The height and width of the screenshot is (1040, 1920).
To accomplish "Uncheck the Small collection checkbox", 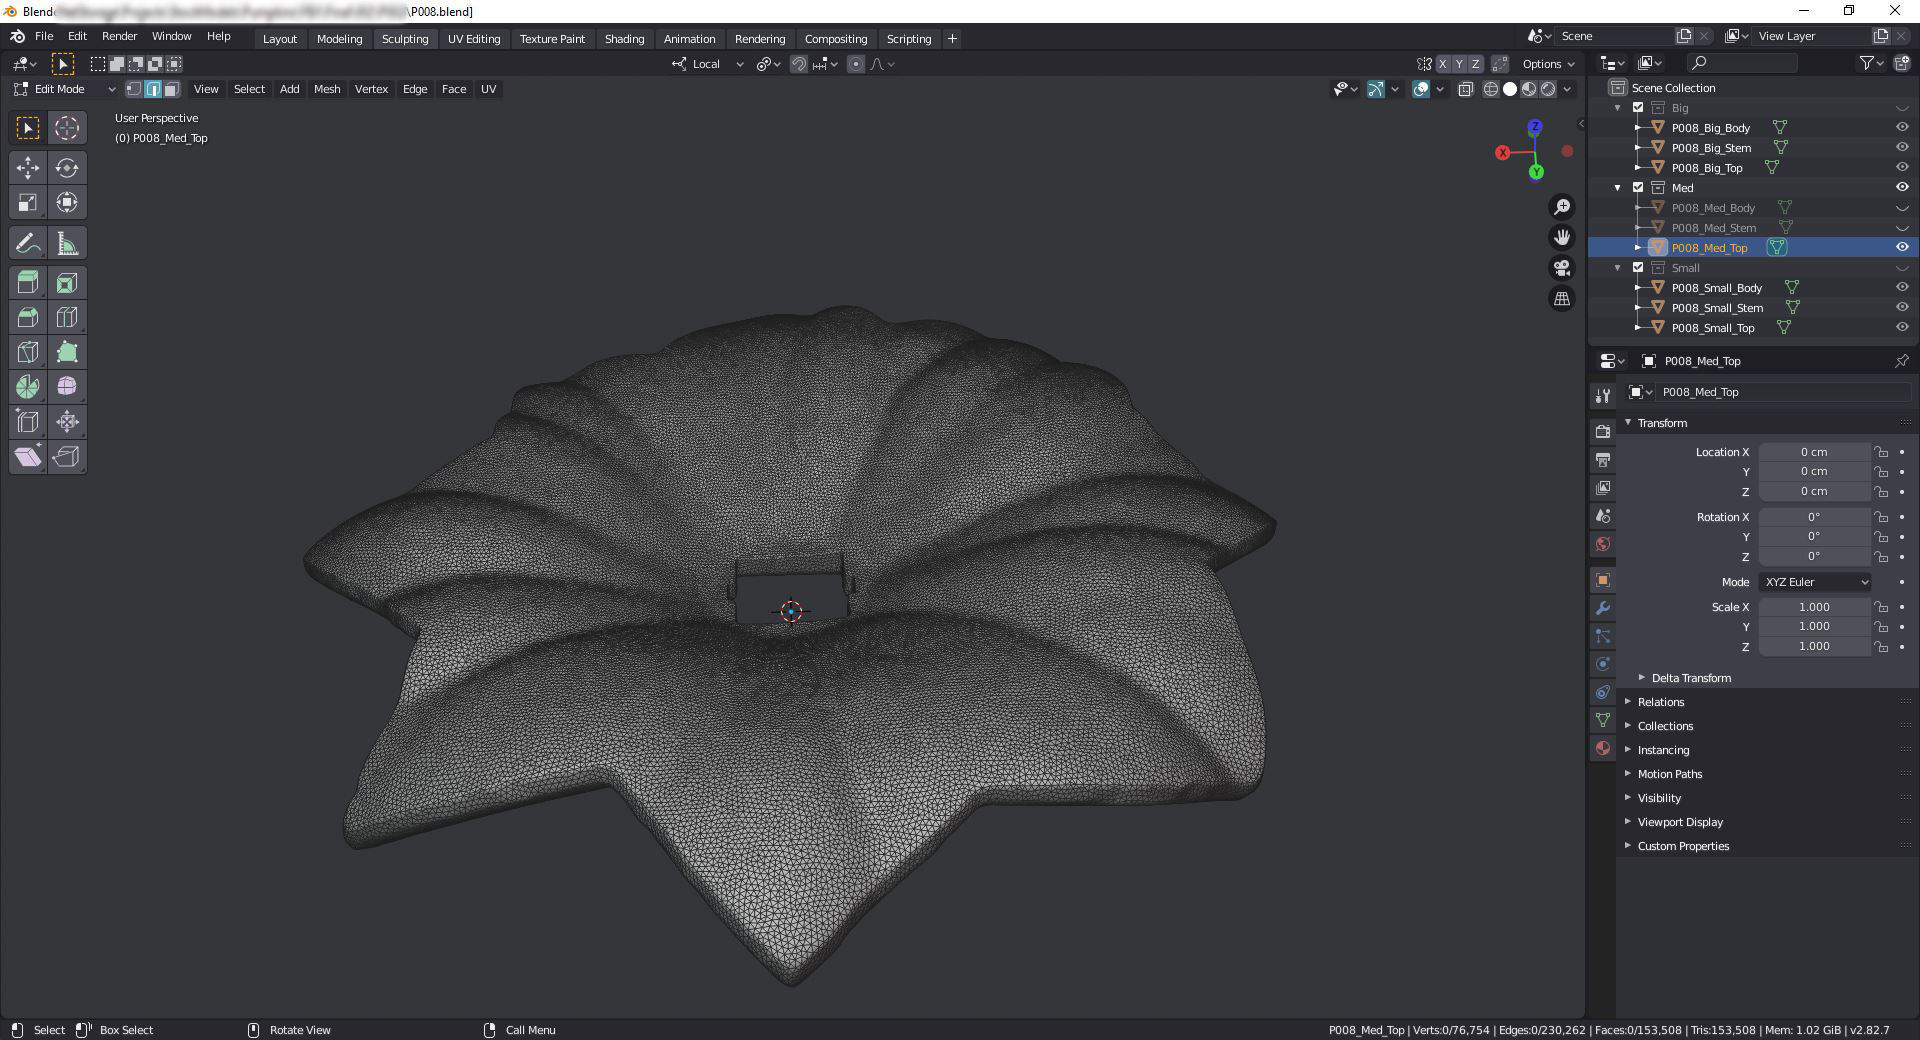I will tap(1638, 268).
